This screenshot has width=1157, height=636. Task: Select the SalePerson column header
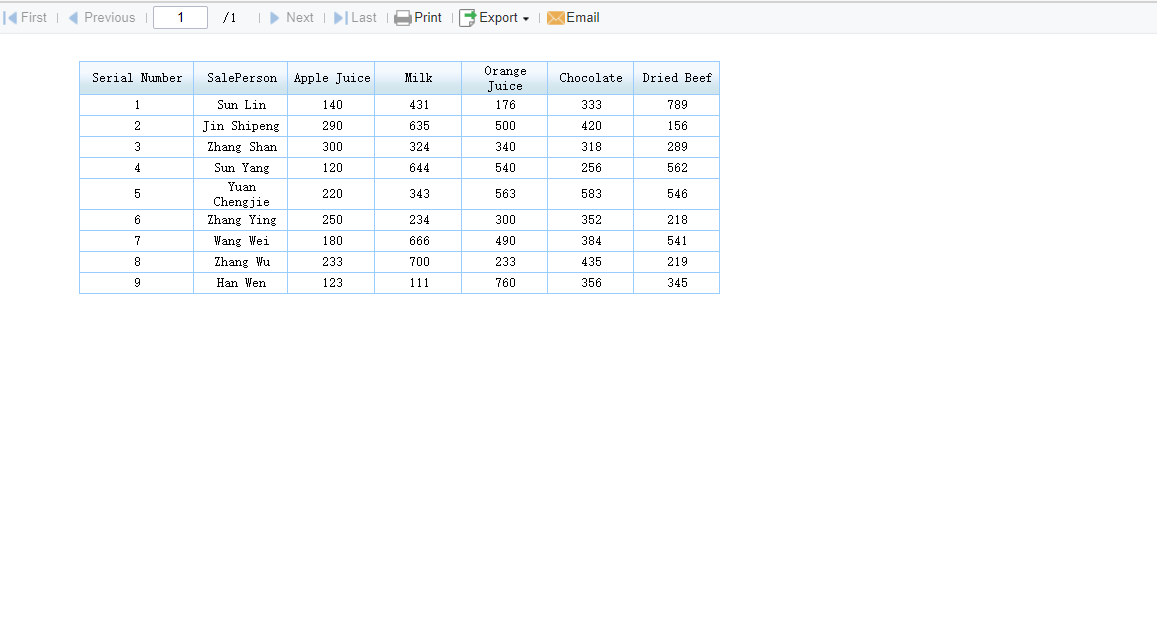point(241,77)
